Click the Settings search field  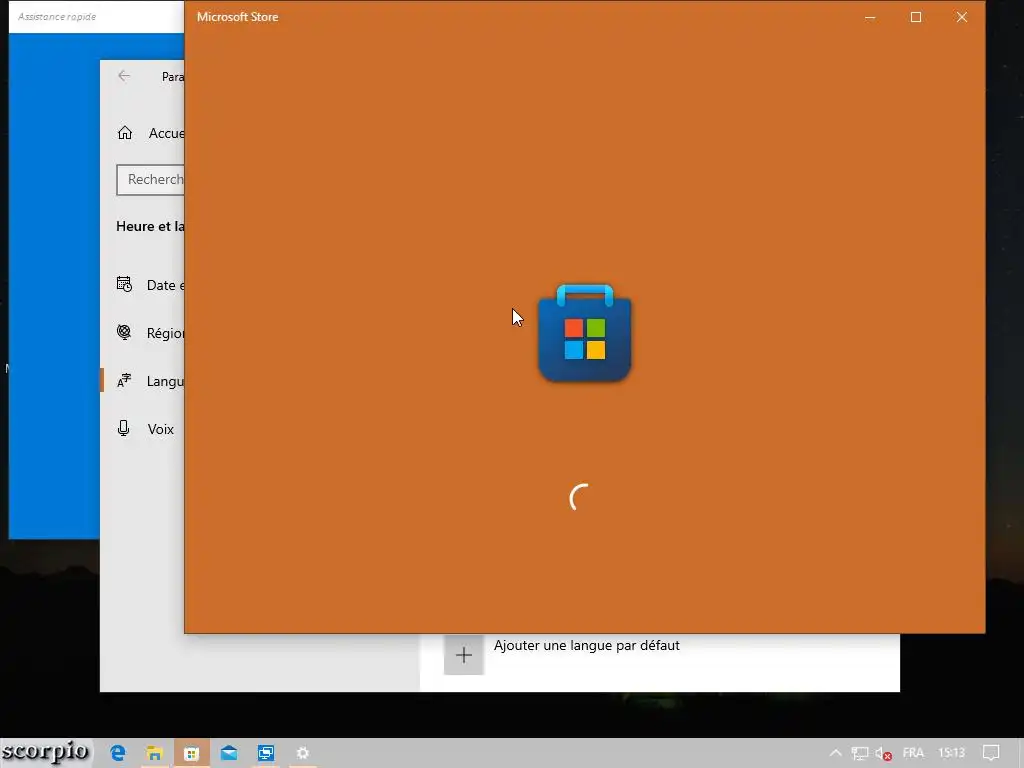150,180
